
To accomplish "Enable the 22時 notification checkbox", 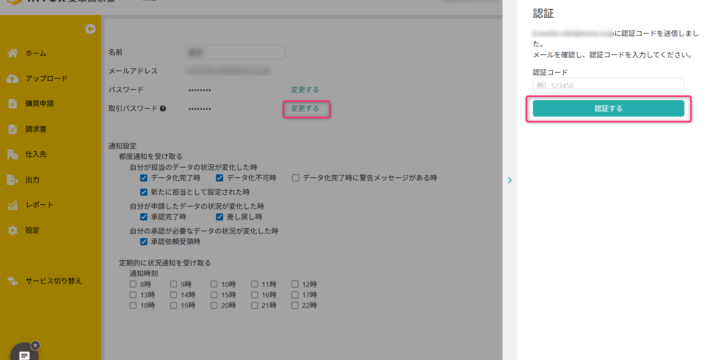I will pyautogui.click(x=295, y=305).
